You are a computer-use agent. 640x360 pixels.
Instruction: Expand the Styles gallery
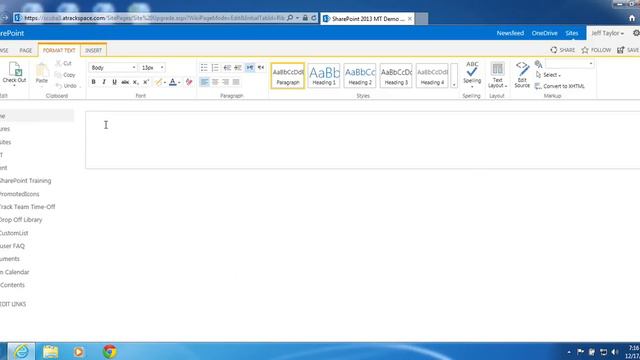pyautogui.click(x=454, y=76)
